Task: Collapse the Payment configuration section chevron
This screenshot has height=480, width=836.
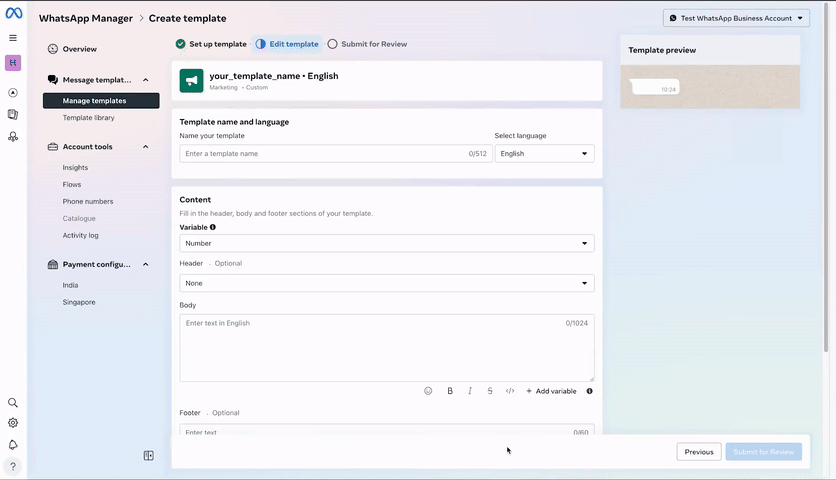Action: point(146,265)
